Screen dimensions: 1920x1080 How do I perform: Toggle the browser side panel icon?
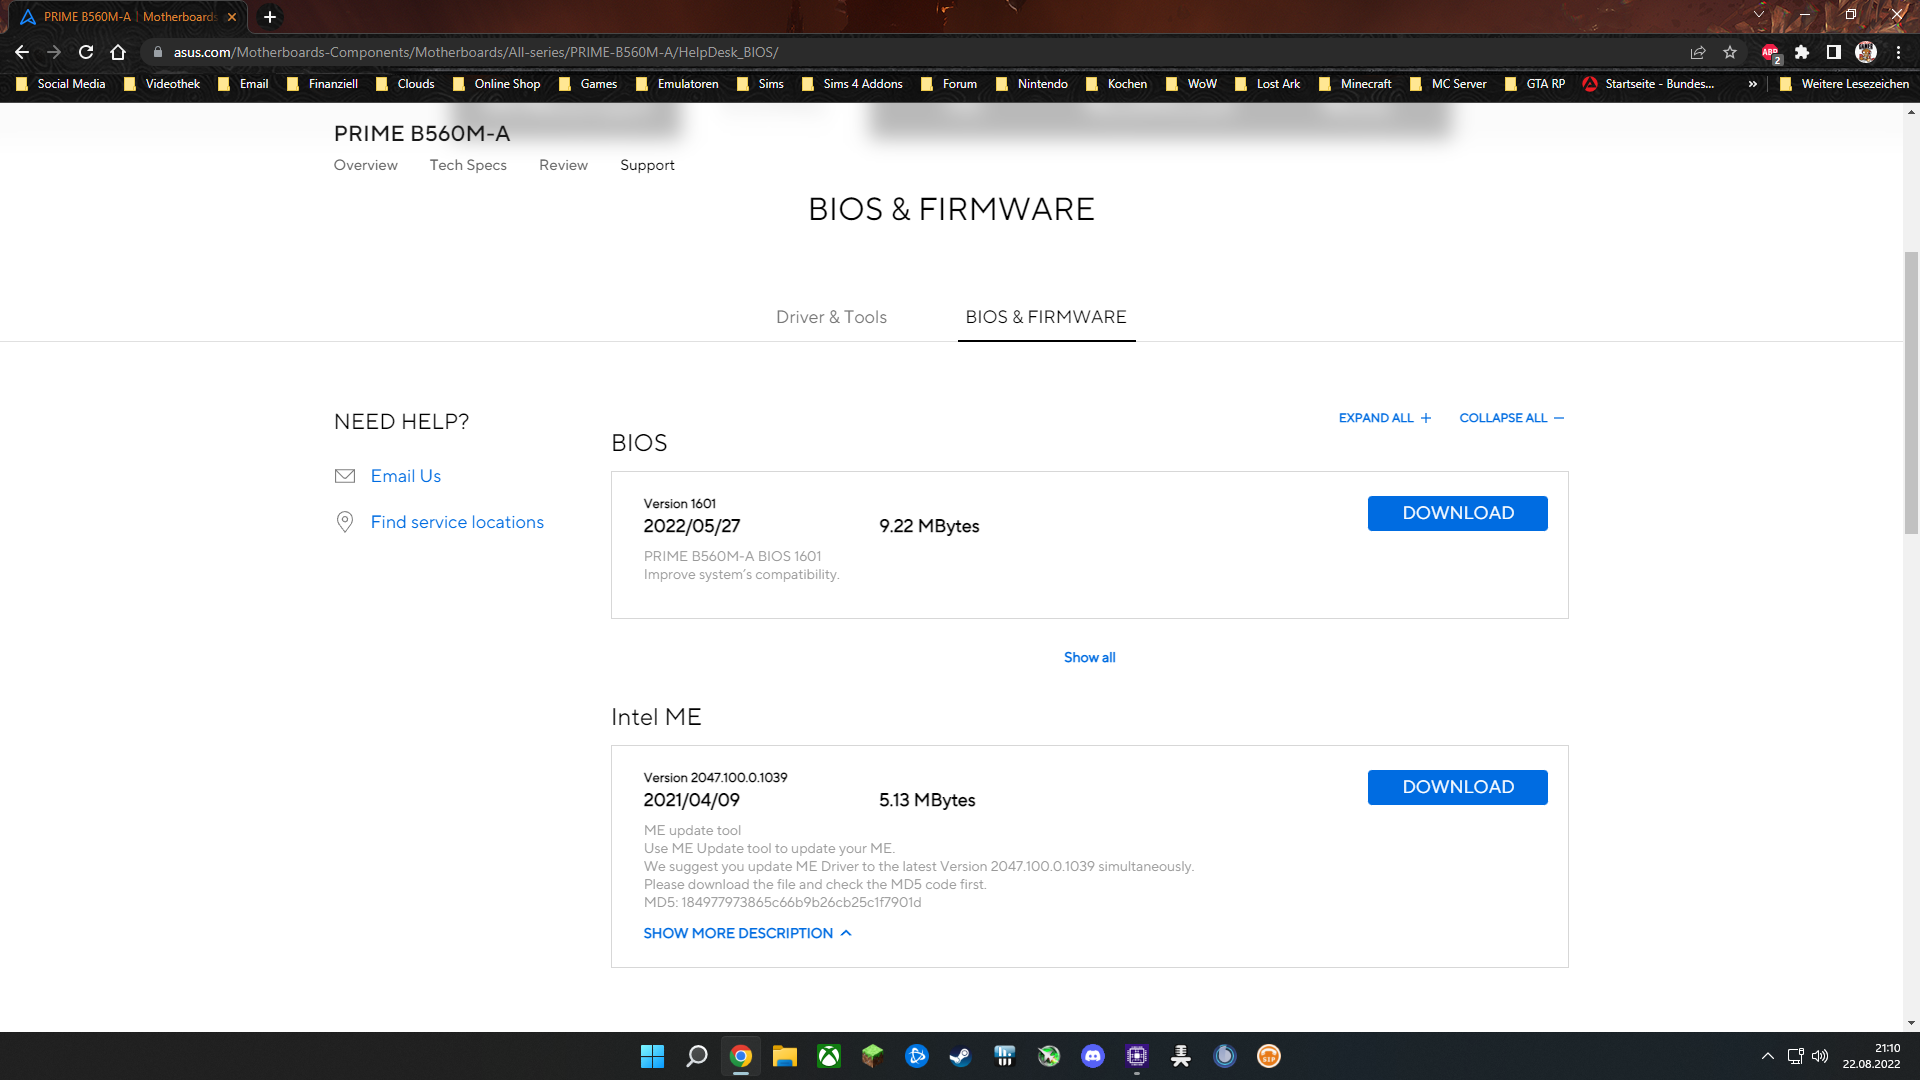[x=1833, y=52]
